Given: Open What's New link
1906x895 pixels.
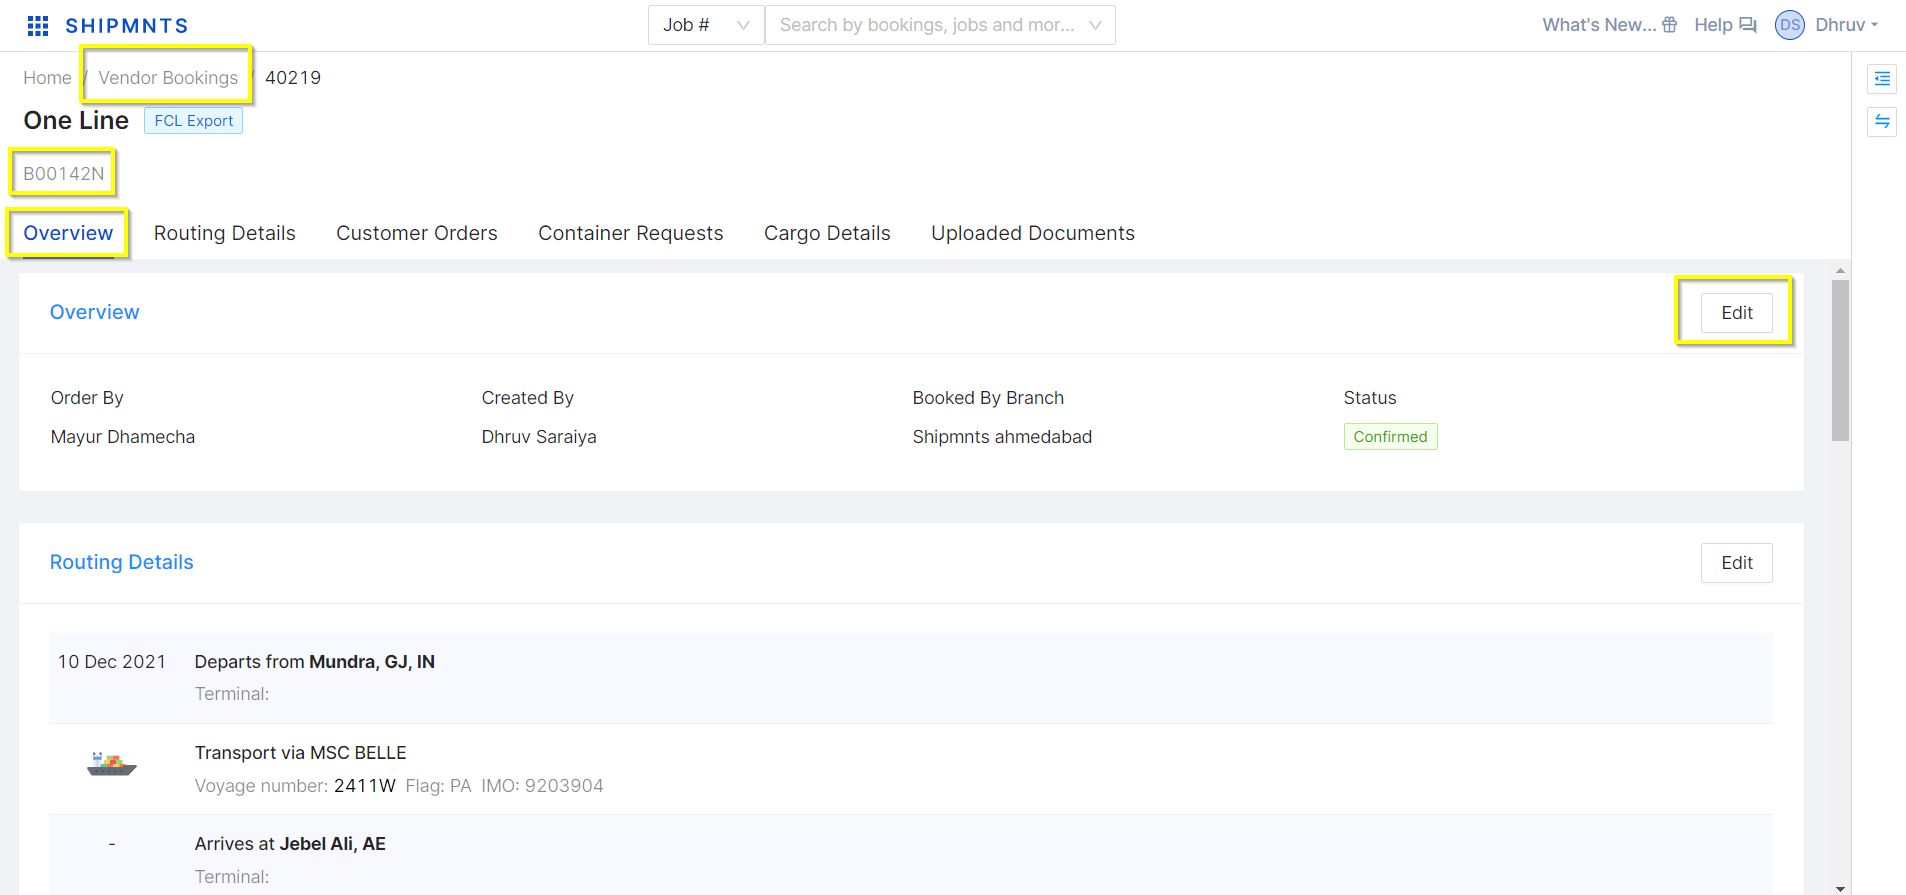Looking at the screenshot, I should click(1598, 25).
